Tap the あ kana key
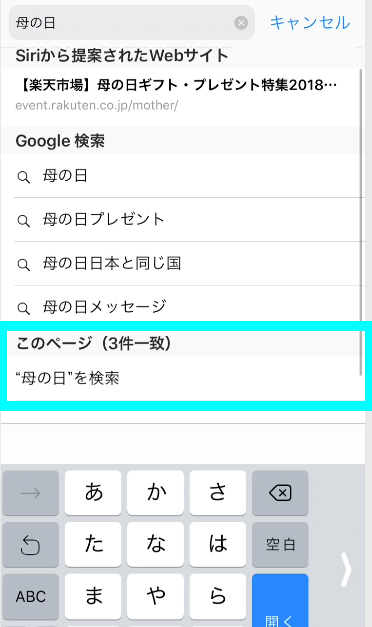372x627 pixels. (x=93, y=493)
